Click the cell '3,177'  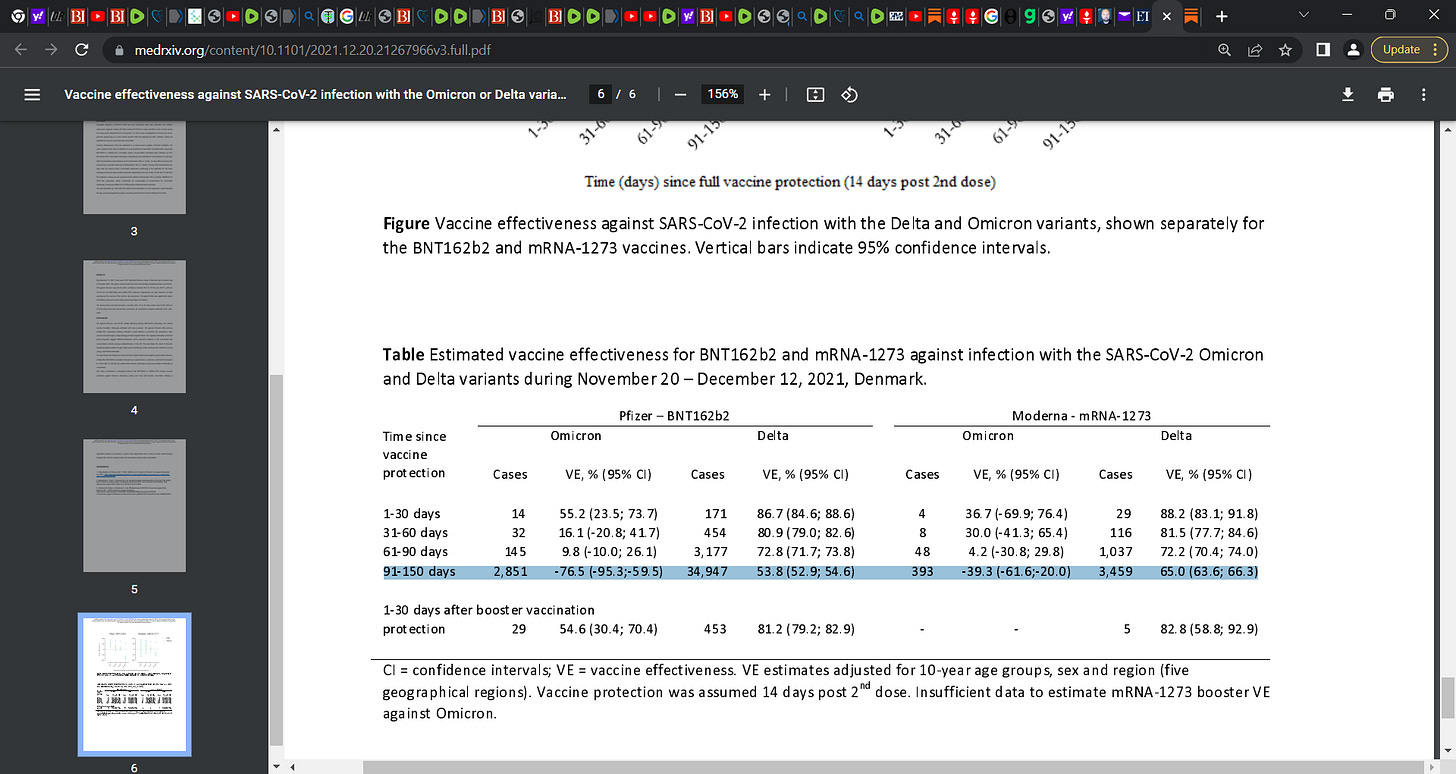tap(712, 552)
